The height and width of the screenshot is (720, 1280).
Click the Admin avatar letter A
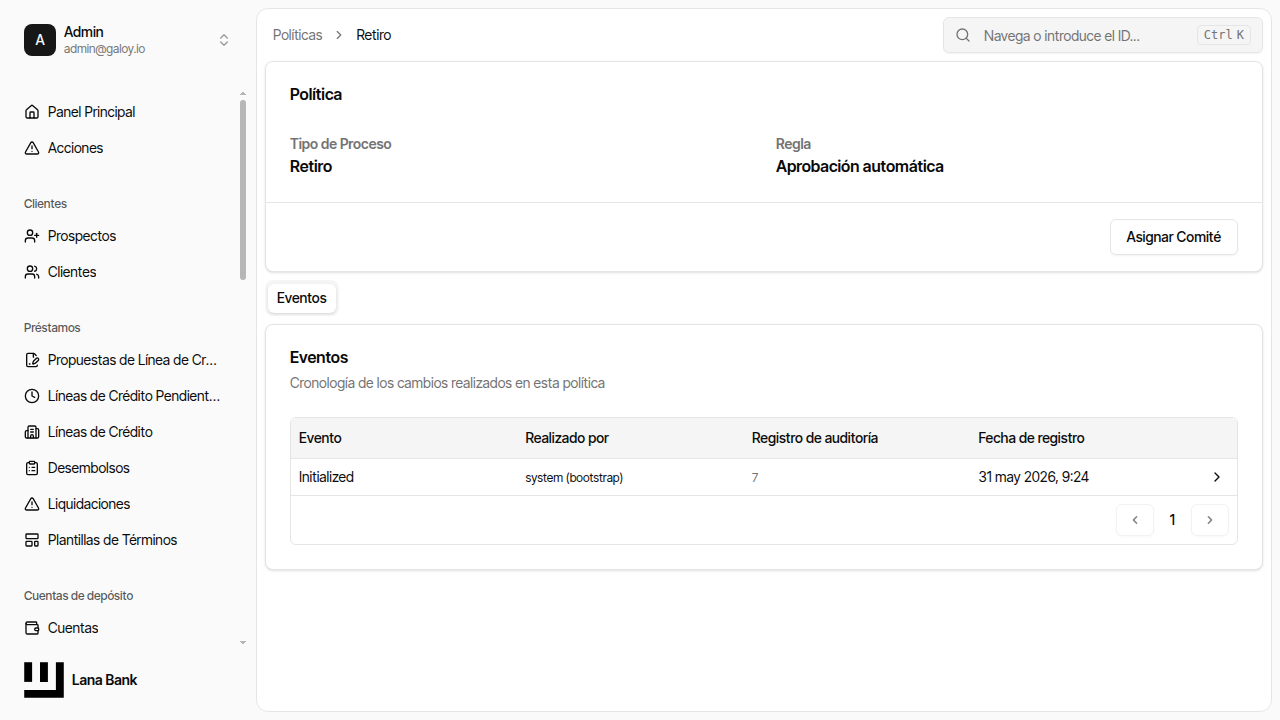(x=40, y=40)
